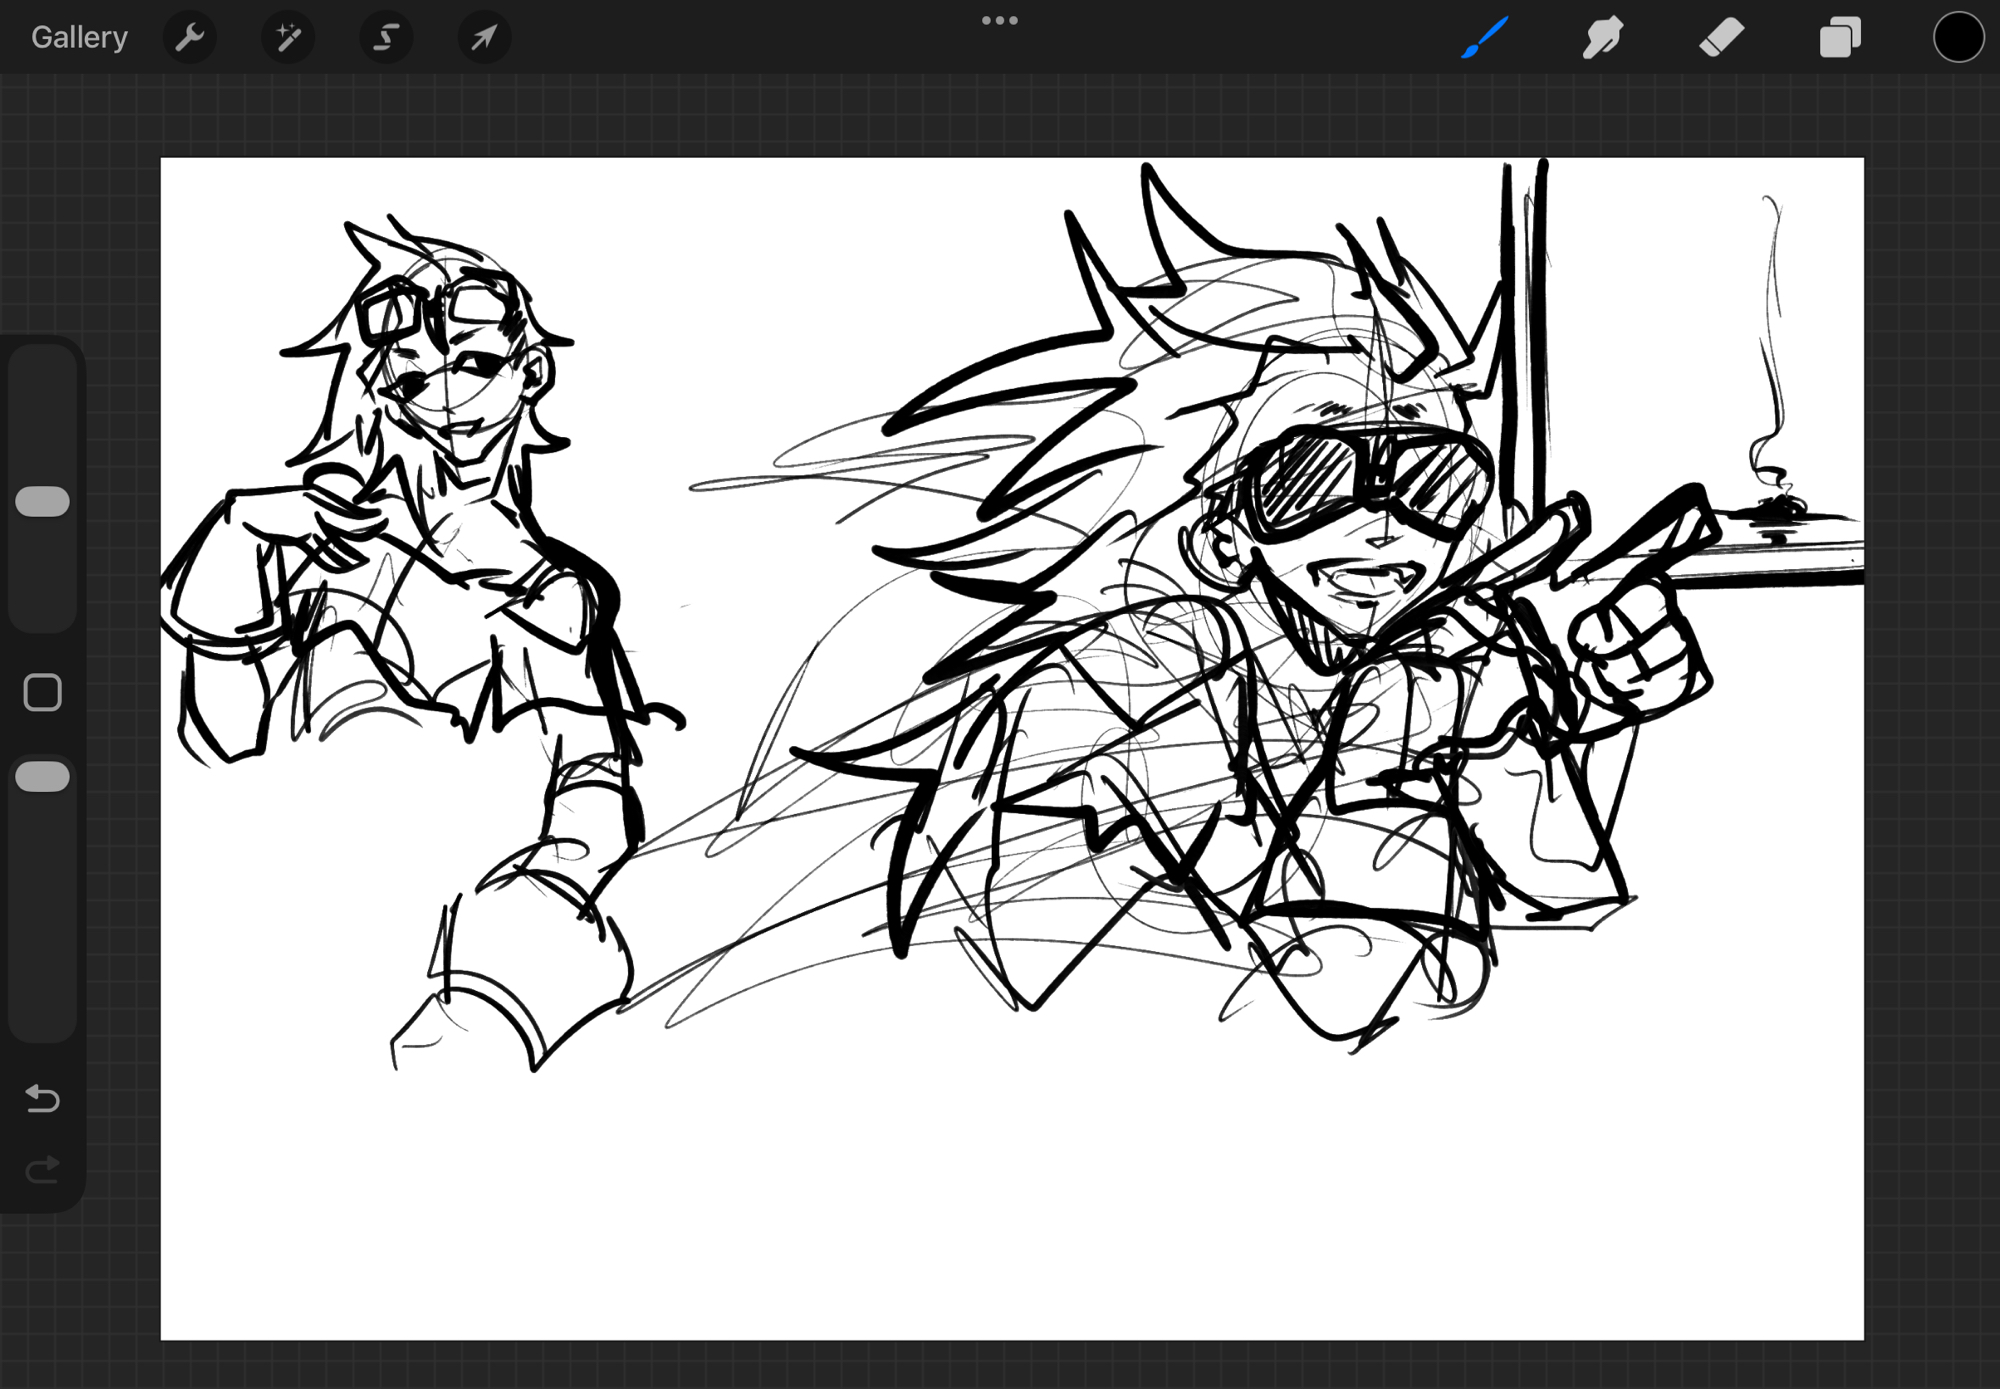Activate the Transform arrow tool
The height and width of the screenshot is (1389, 2000).
[484, 38]
